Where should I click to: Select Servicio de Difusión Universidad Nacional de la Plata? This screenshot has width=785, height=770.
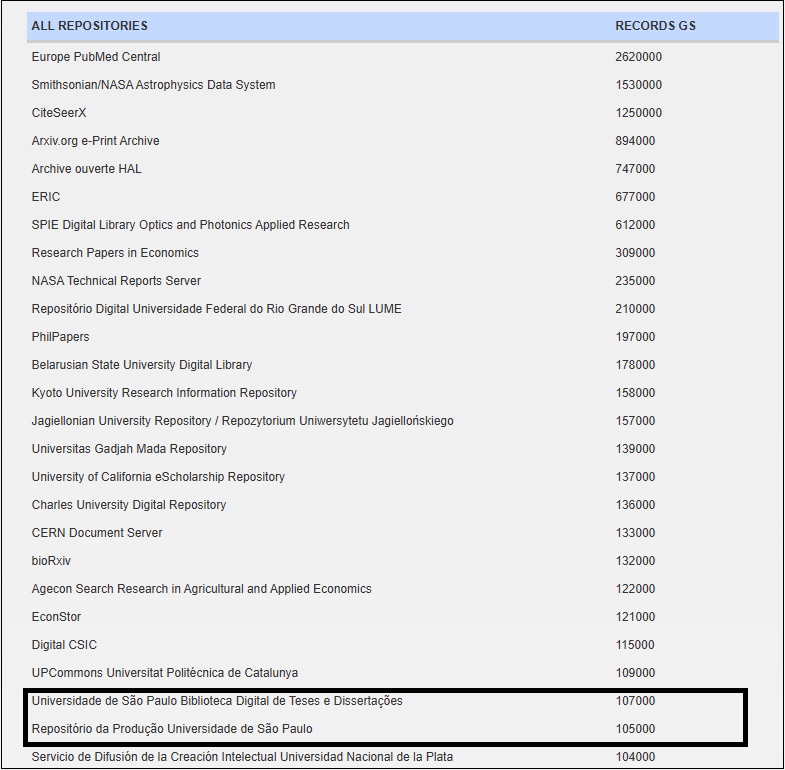coord(242,757)
